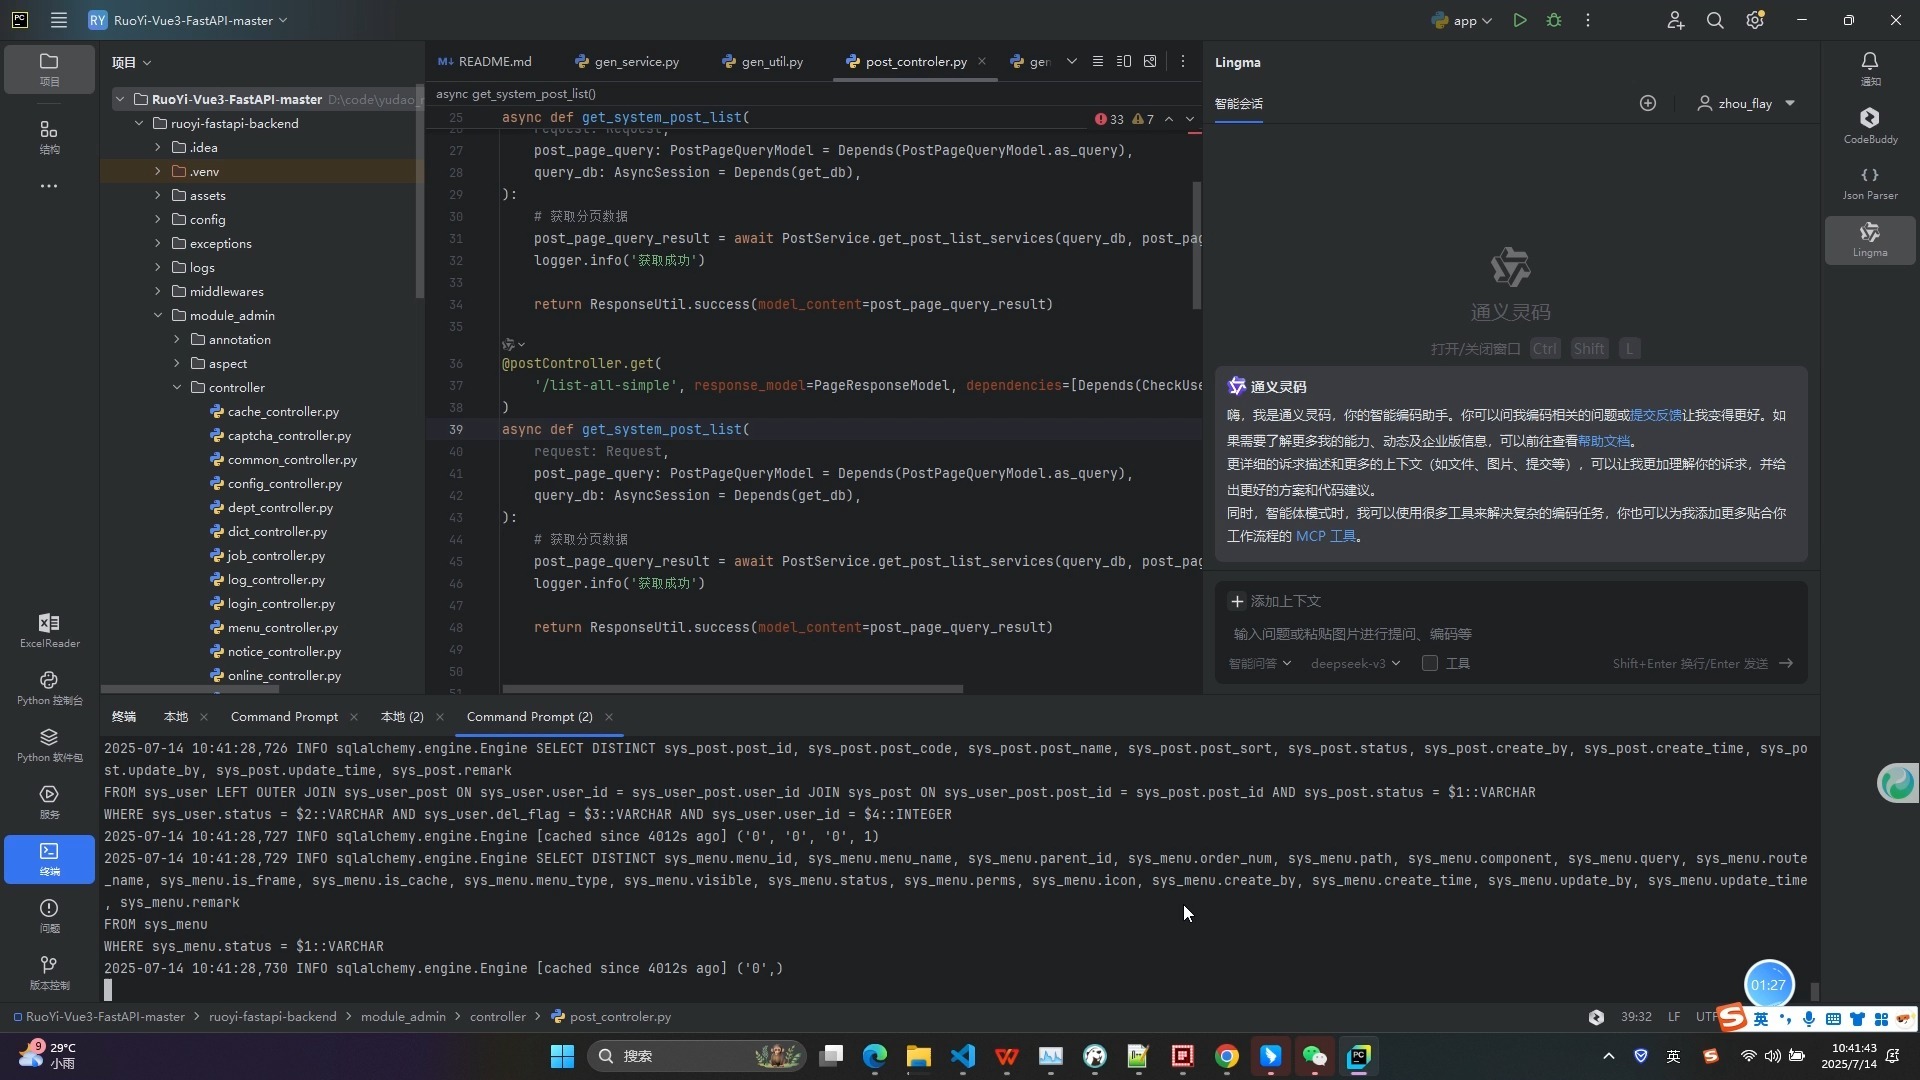
Task: Expand the .venv folder in project tree
Action: tap(157, 171)
